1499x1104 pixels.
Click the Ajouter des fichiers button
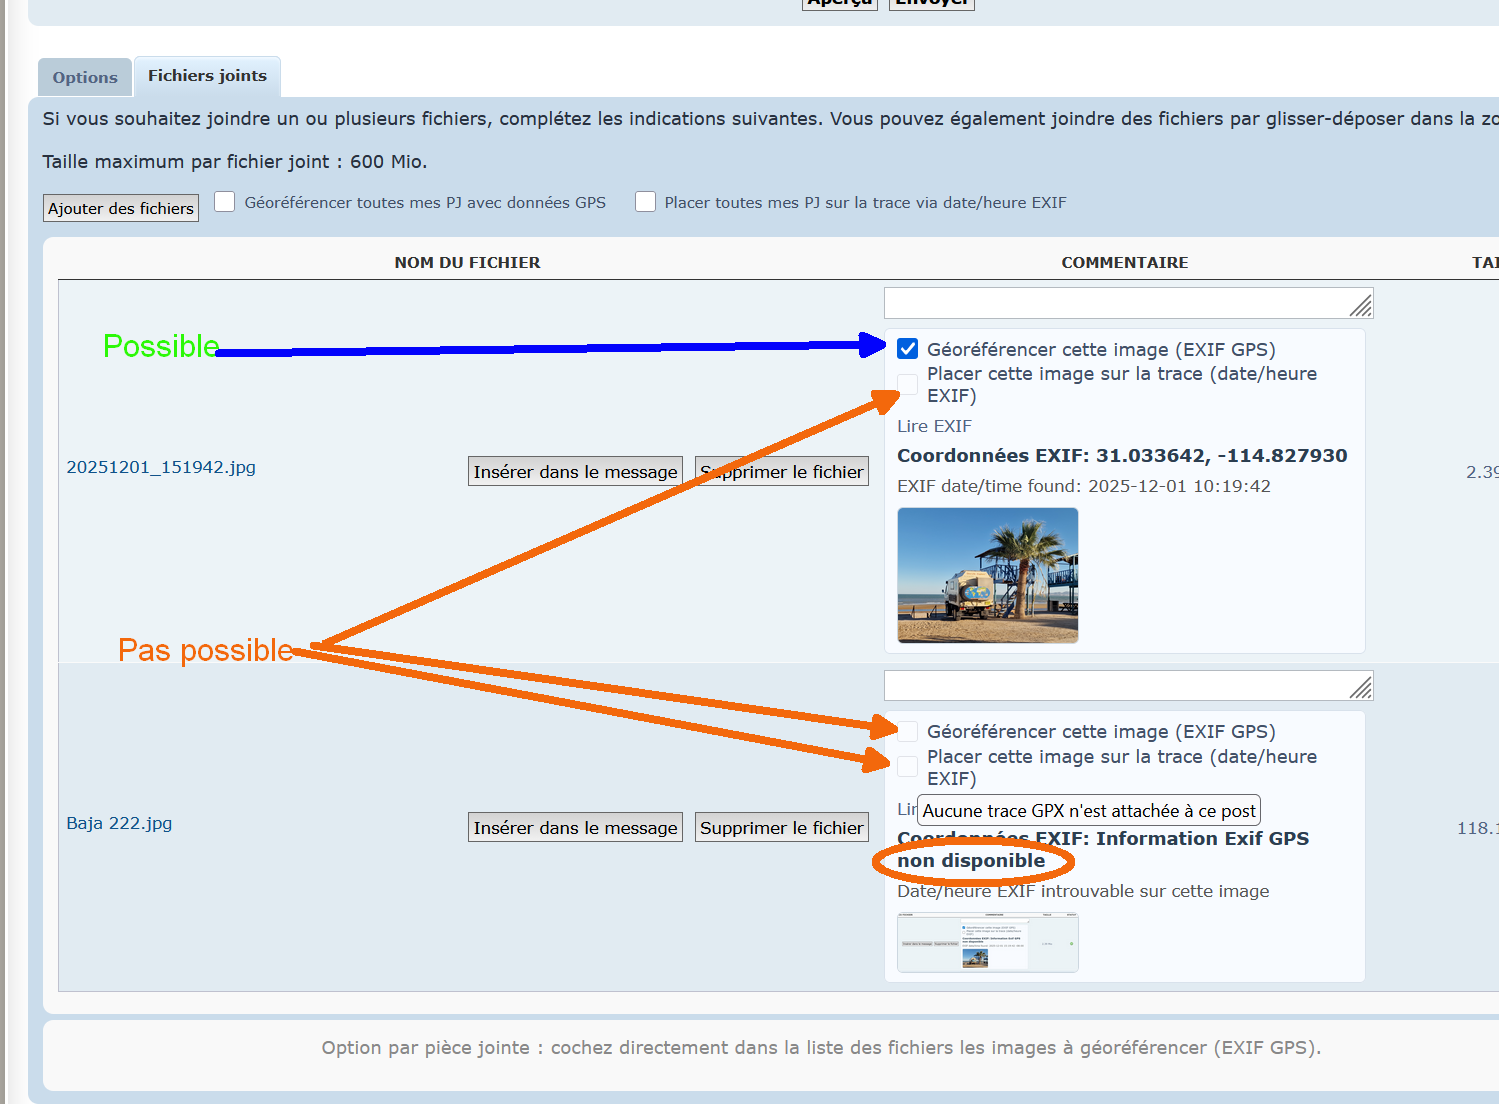[121, 208]
